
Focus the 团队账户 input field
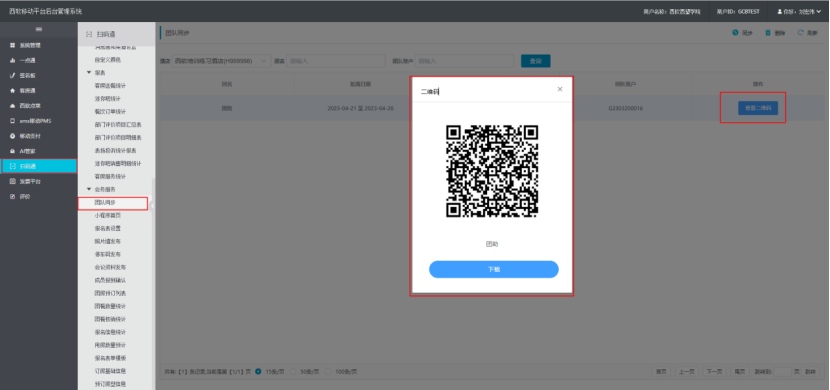tap(464, 61)
